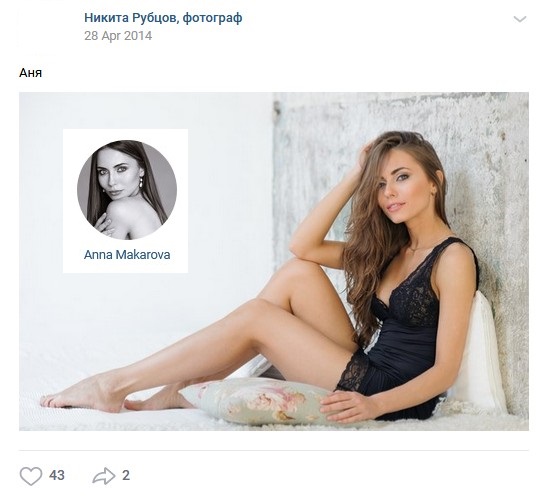Screen dimensions: 542x499
Task: Click the divider line above like button
Action: pyautogui.click(x=274, y=451)
